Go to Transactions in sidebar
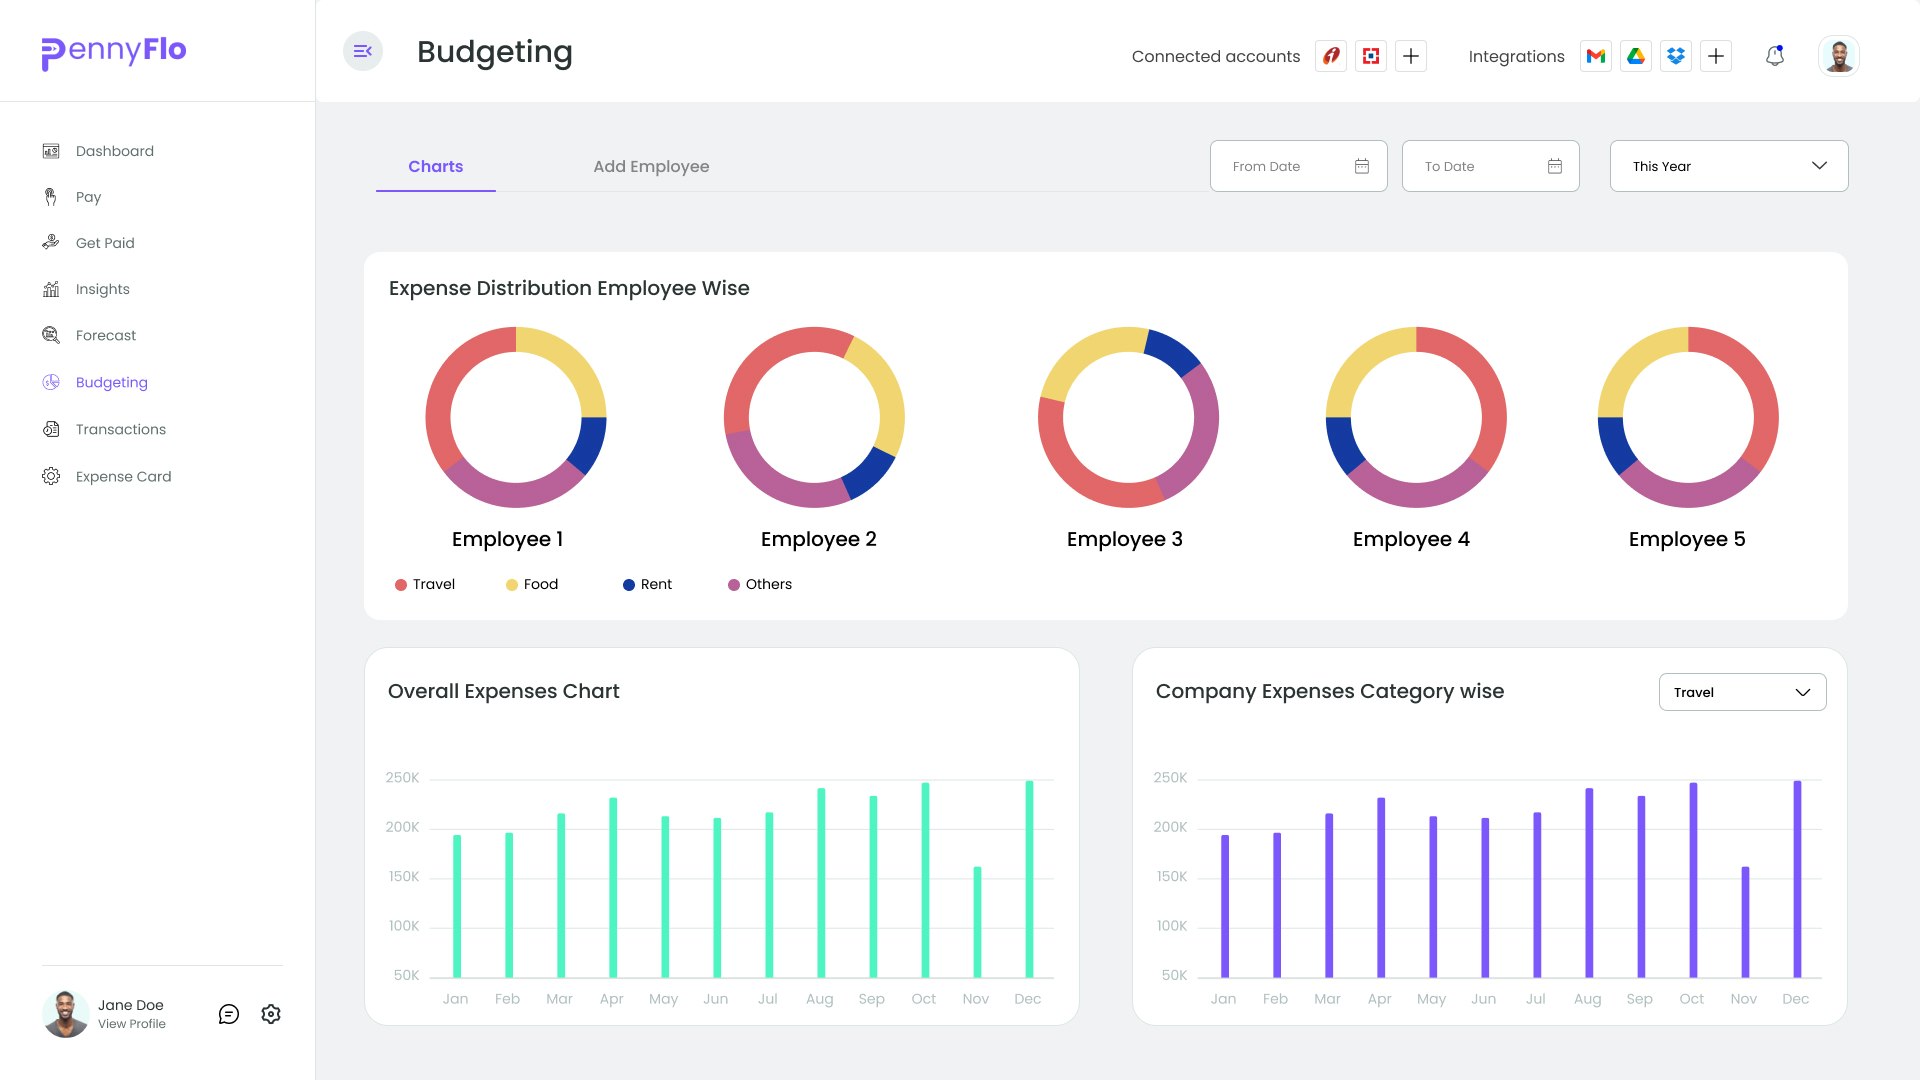 pos(120,429)
